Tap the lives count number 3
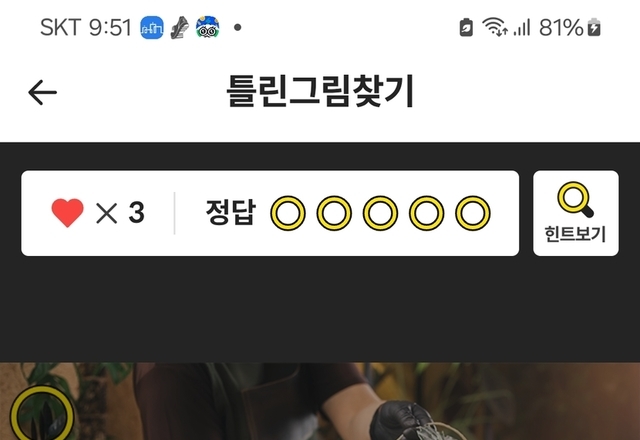This screenshot has width=640, height=440. (x=136, y=213)
